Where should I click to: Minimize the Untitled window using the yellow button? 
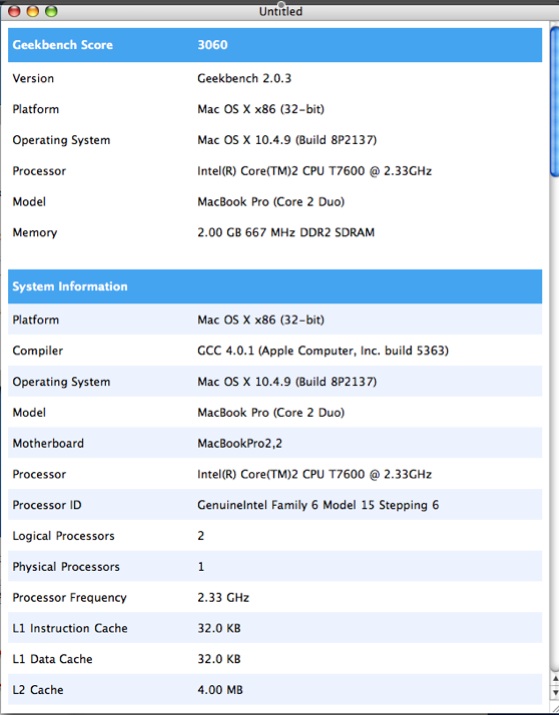coord(33,11)
